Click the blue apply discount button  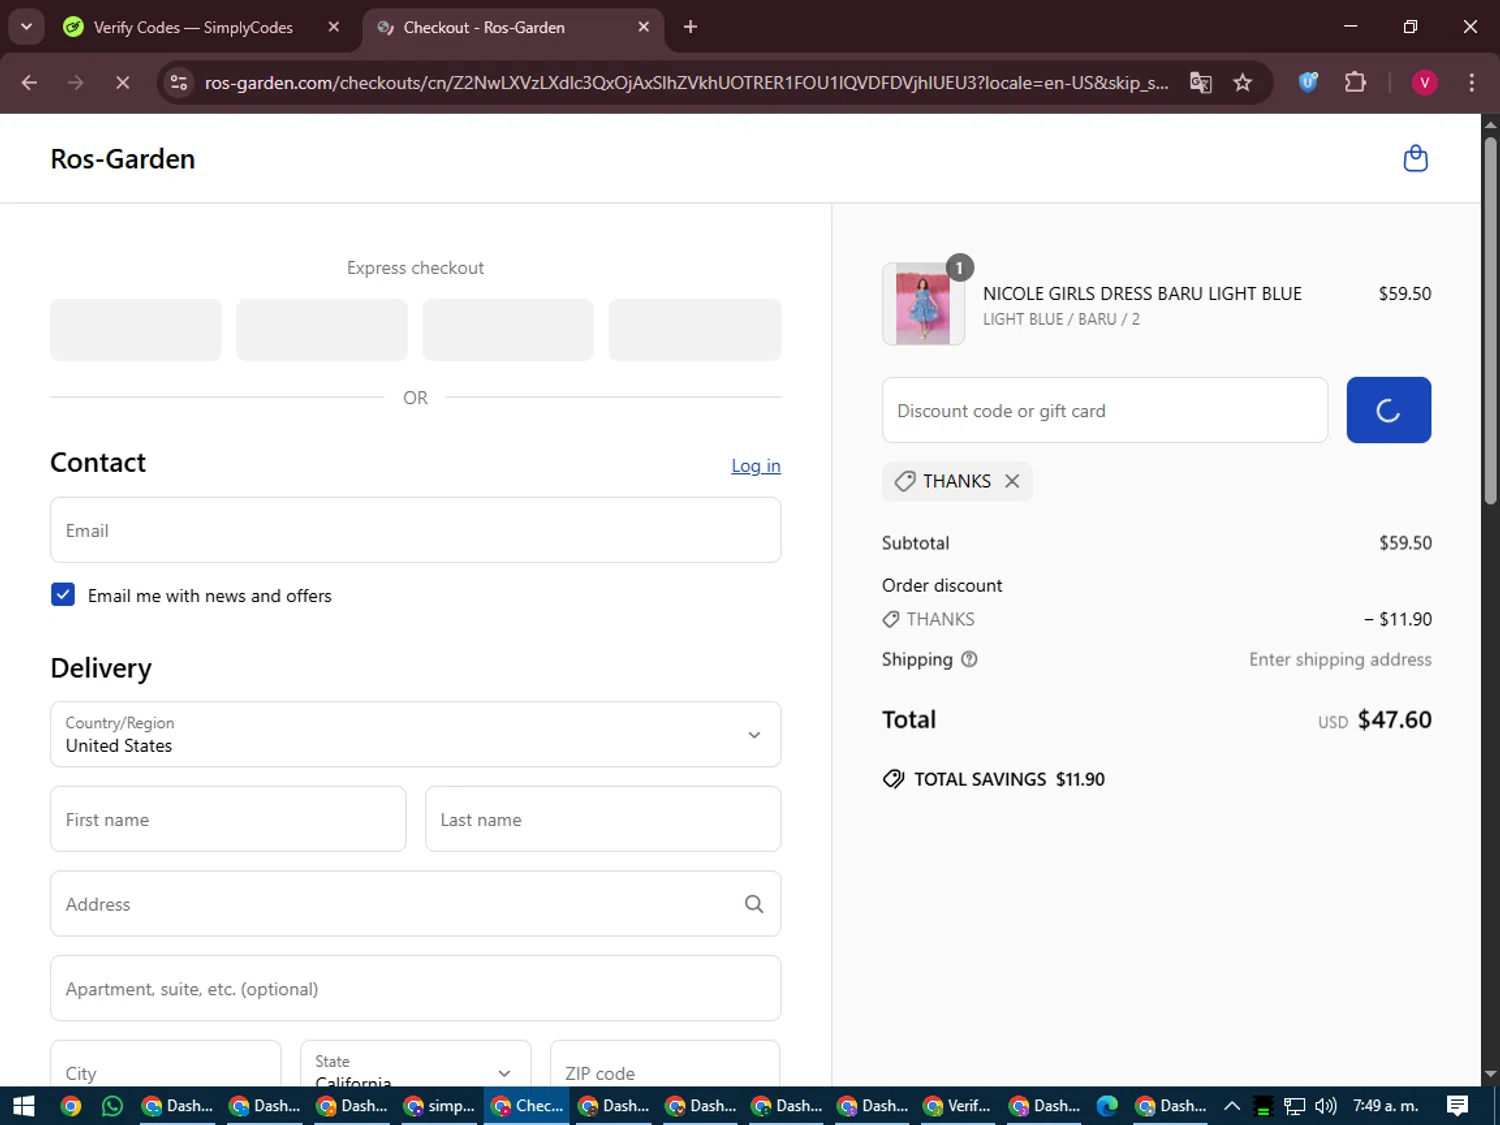1388,410
